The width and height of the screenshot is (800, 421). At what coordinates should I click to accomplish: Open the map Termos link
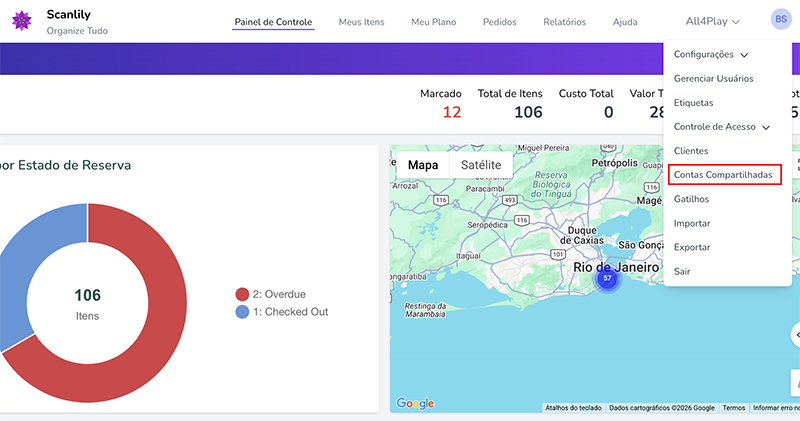[x=734, y=408]
